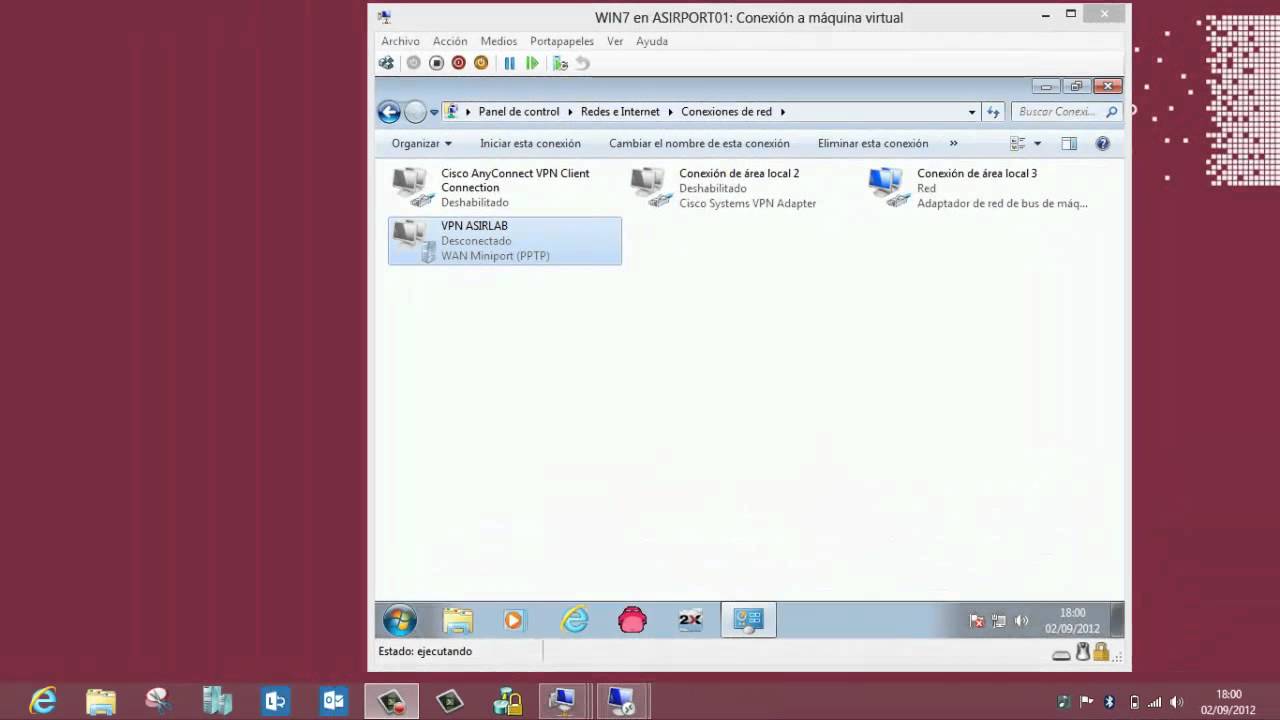Open the Archivo menu
The width and height of the screenshot is (1280, 720).
click(x=400, y=41)
